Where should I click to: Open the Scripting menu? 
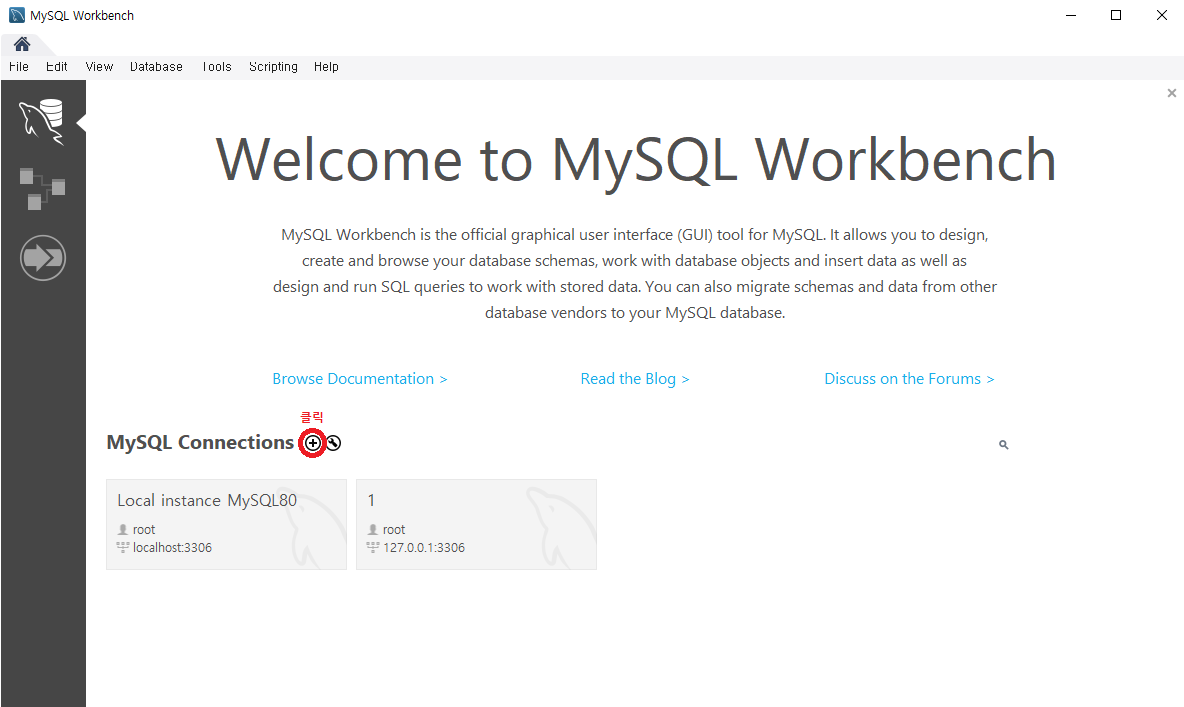tap(273, 66)
